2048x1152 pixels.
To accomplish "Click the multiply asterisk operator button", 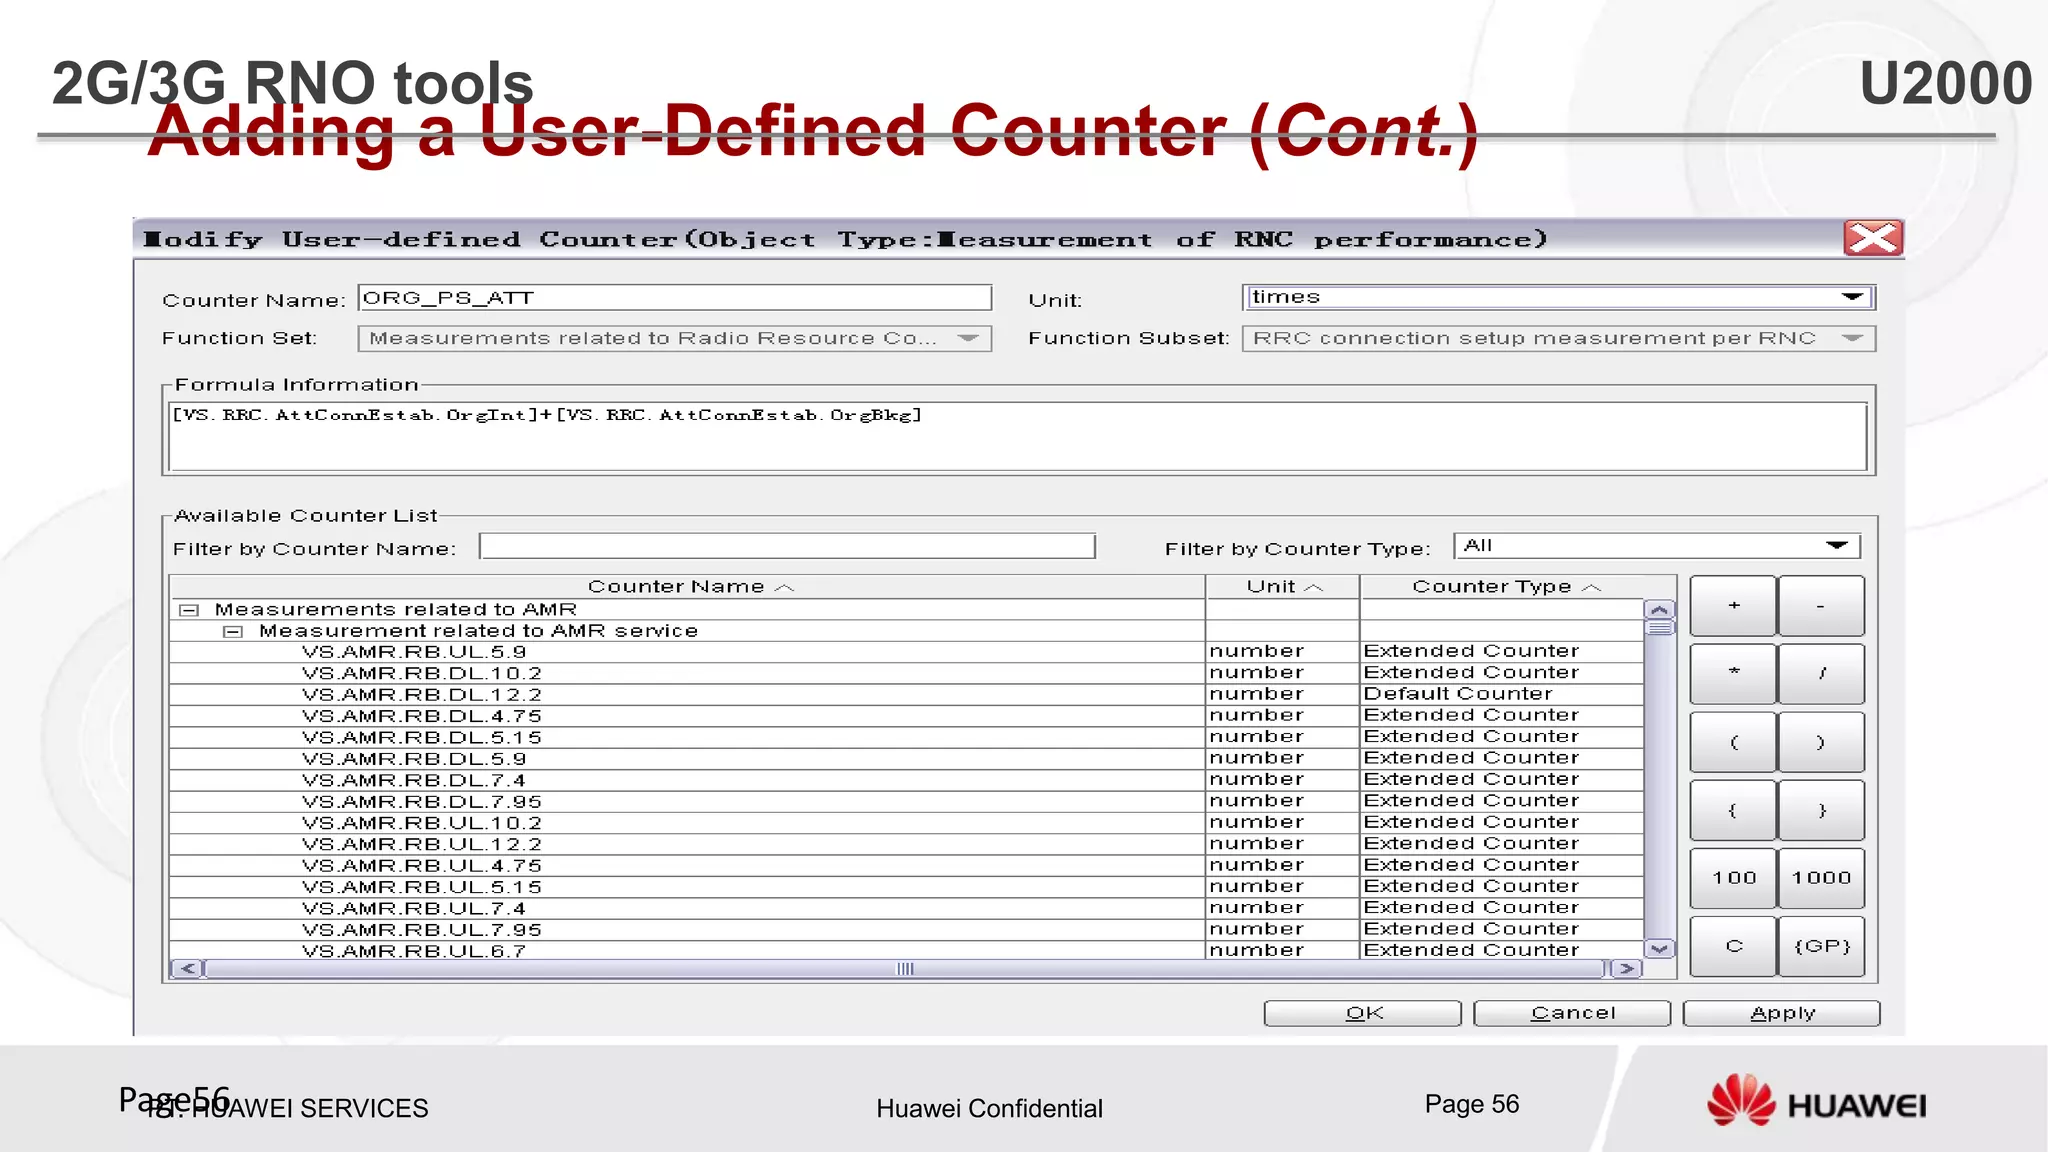I will click(x=1733, y=673).
